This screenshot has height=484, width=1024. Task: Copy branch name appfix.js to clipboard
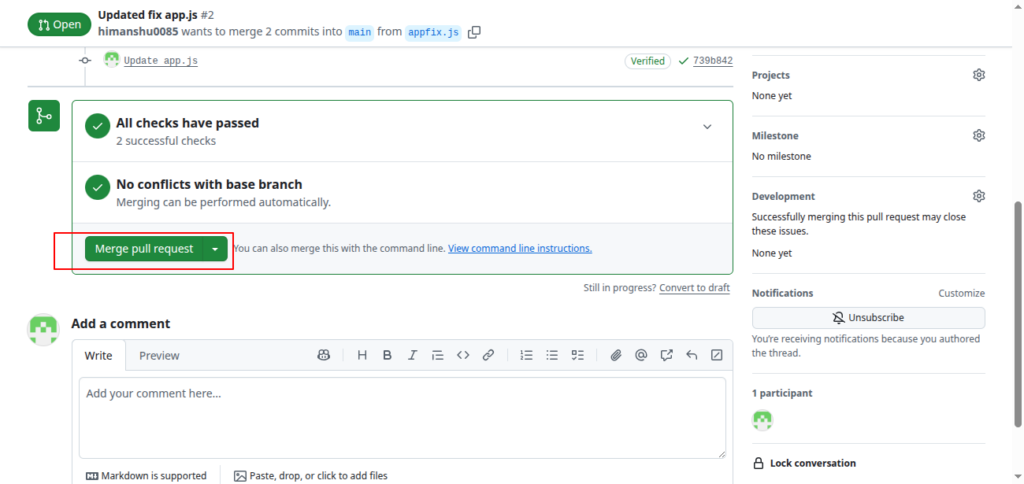pyautogui.click(x=474, y=32)
